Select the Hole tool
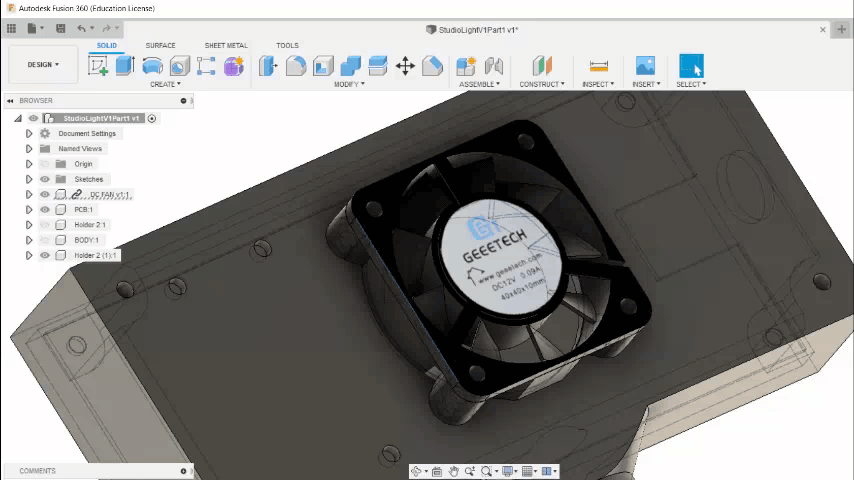The width and height of the screenshot is (854, 480). [x=179, y=66]
